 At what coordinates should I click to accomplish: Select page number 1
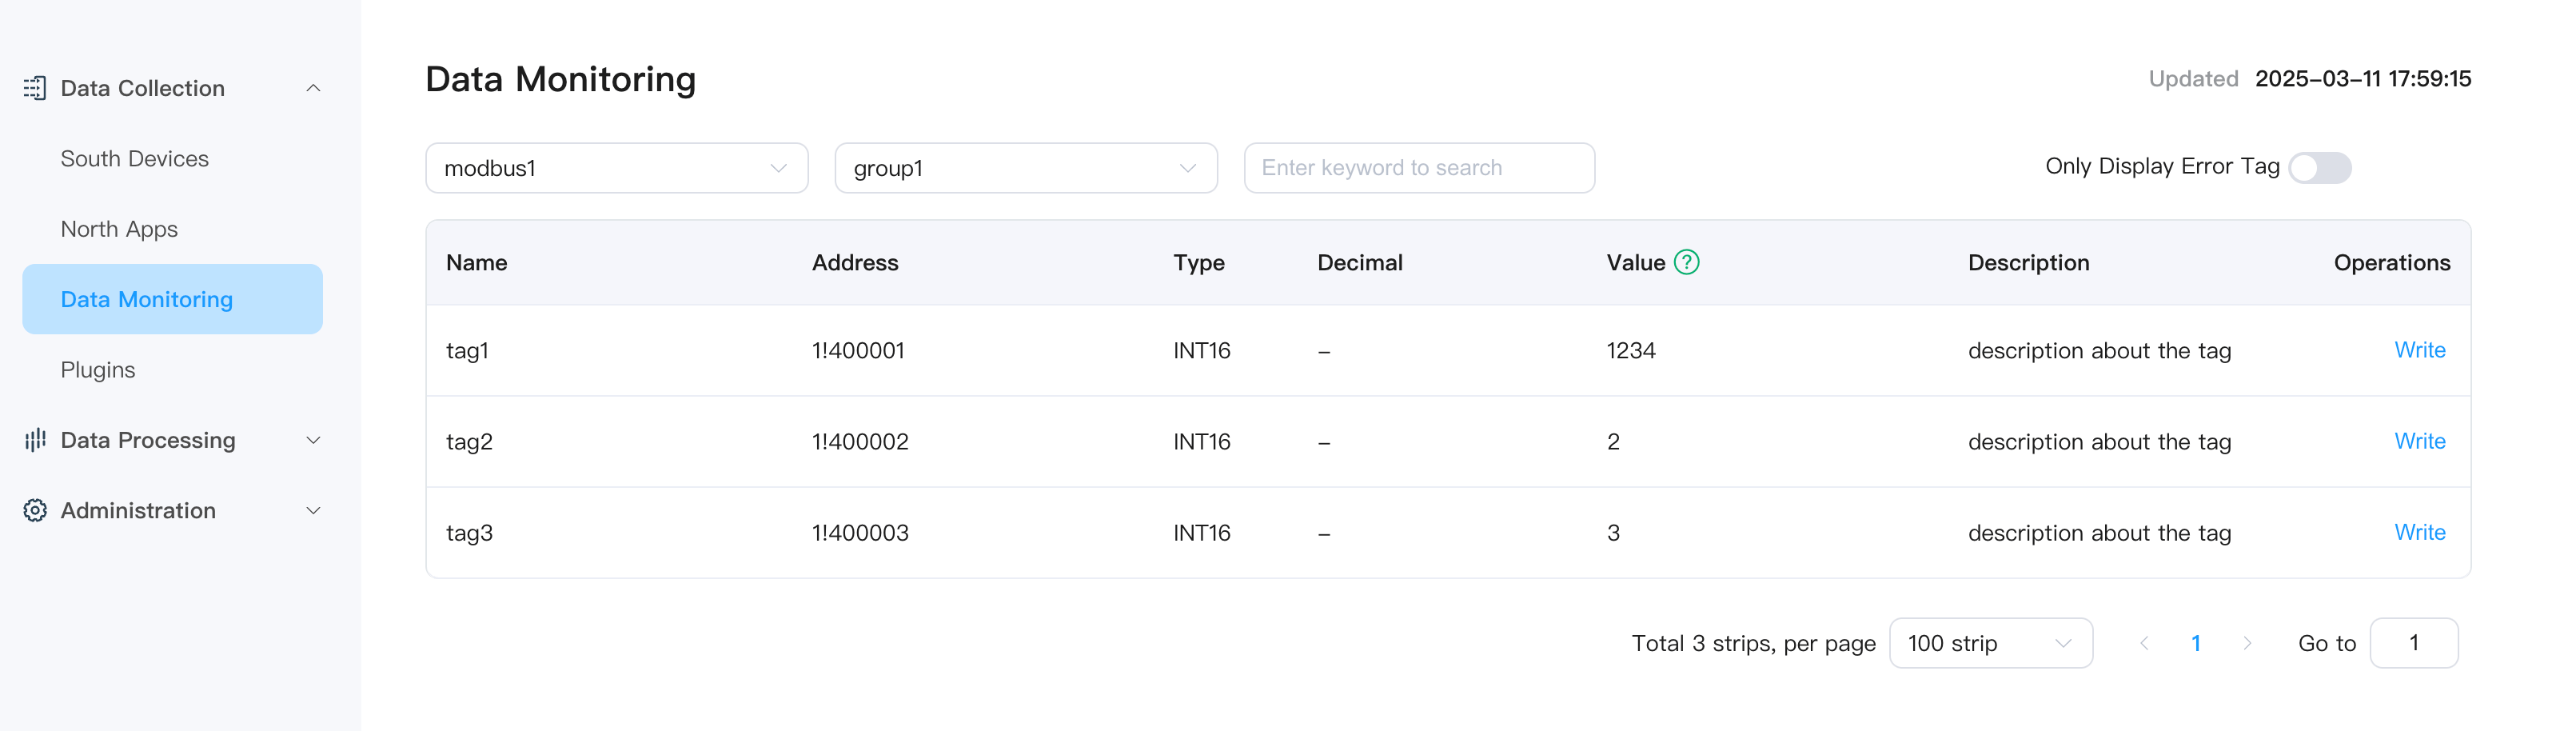pyautogui.click(x=2196, y=643)
